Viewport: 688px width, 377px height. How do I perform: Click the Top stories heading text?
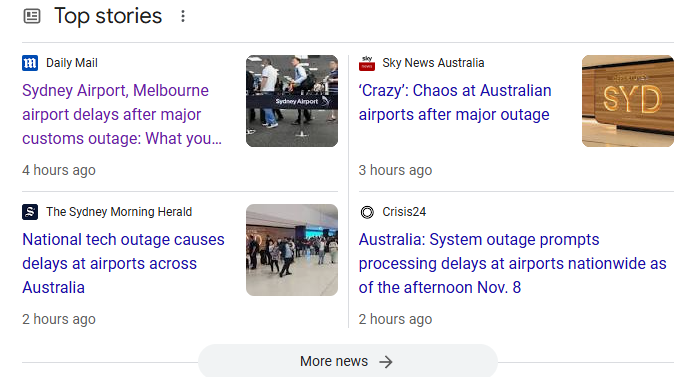108,16
